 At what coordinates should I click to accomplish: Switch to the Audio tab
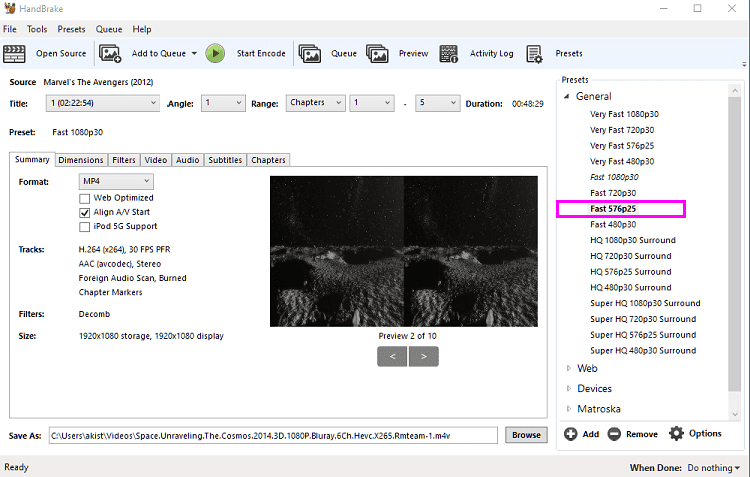pos(188,160)
